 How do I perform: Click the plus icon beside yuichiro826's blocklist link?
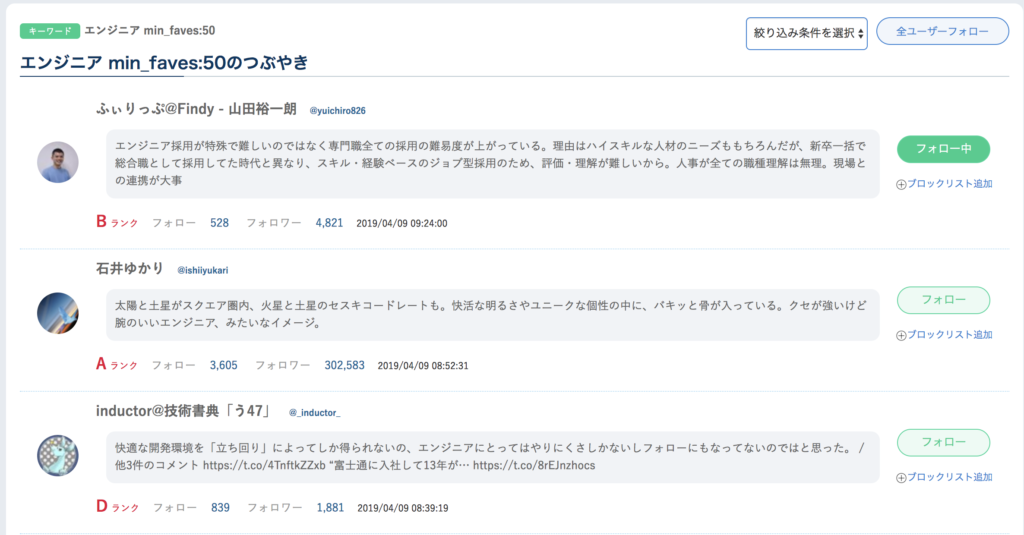point(900,184)
